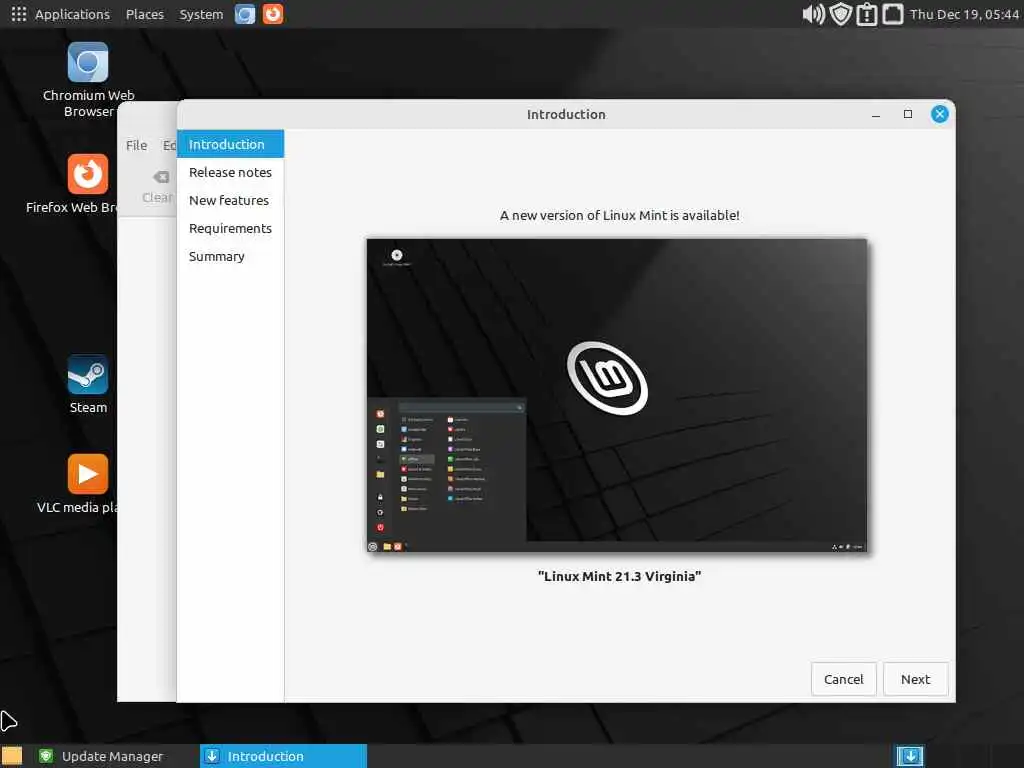Click the Next button
The height and width of the screenshot is (768, 1024).
[915, 679]
